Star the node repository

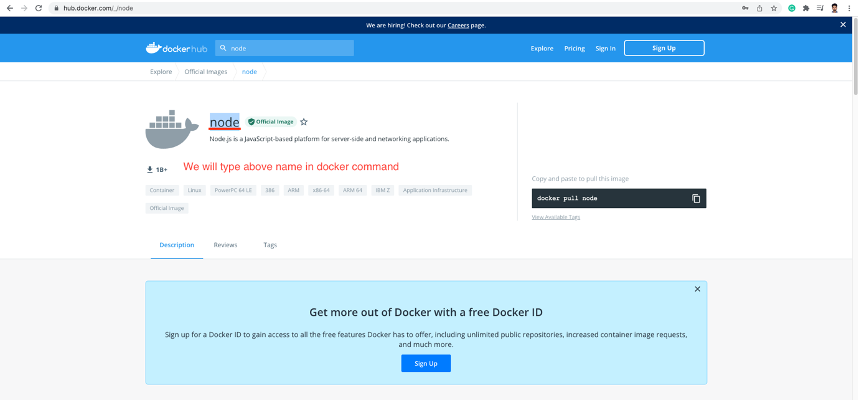click(x=304, y=122)
